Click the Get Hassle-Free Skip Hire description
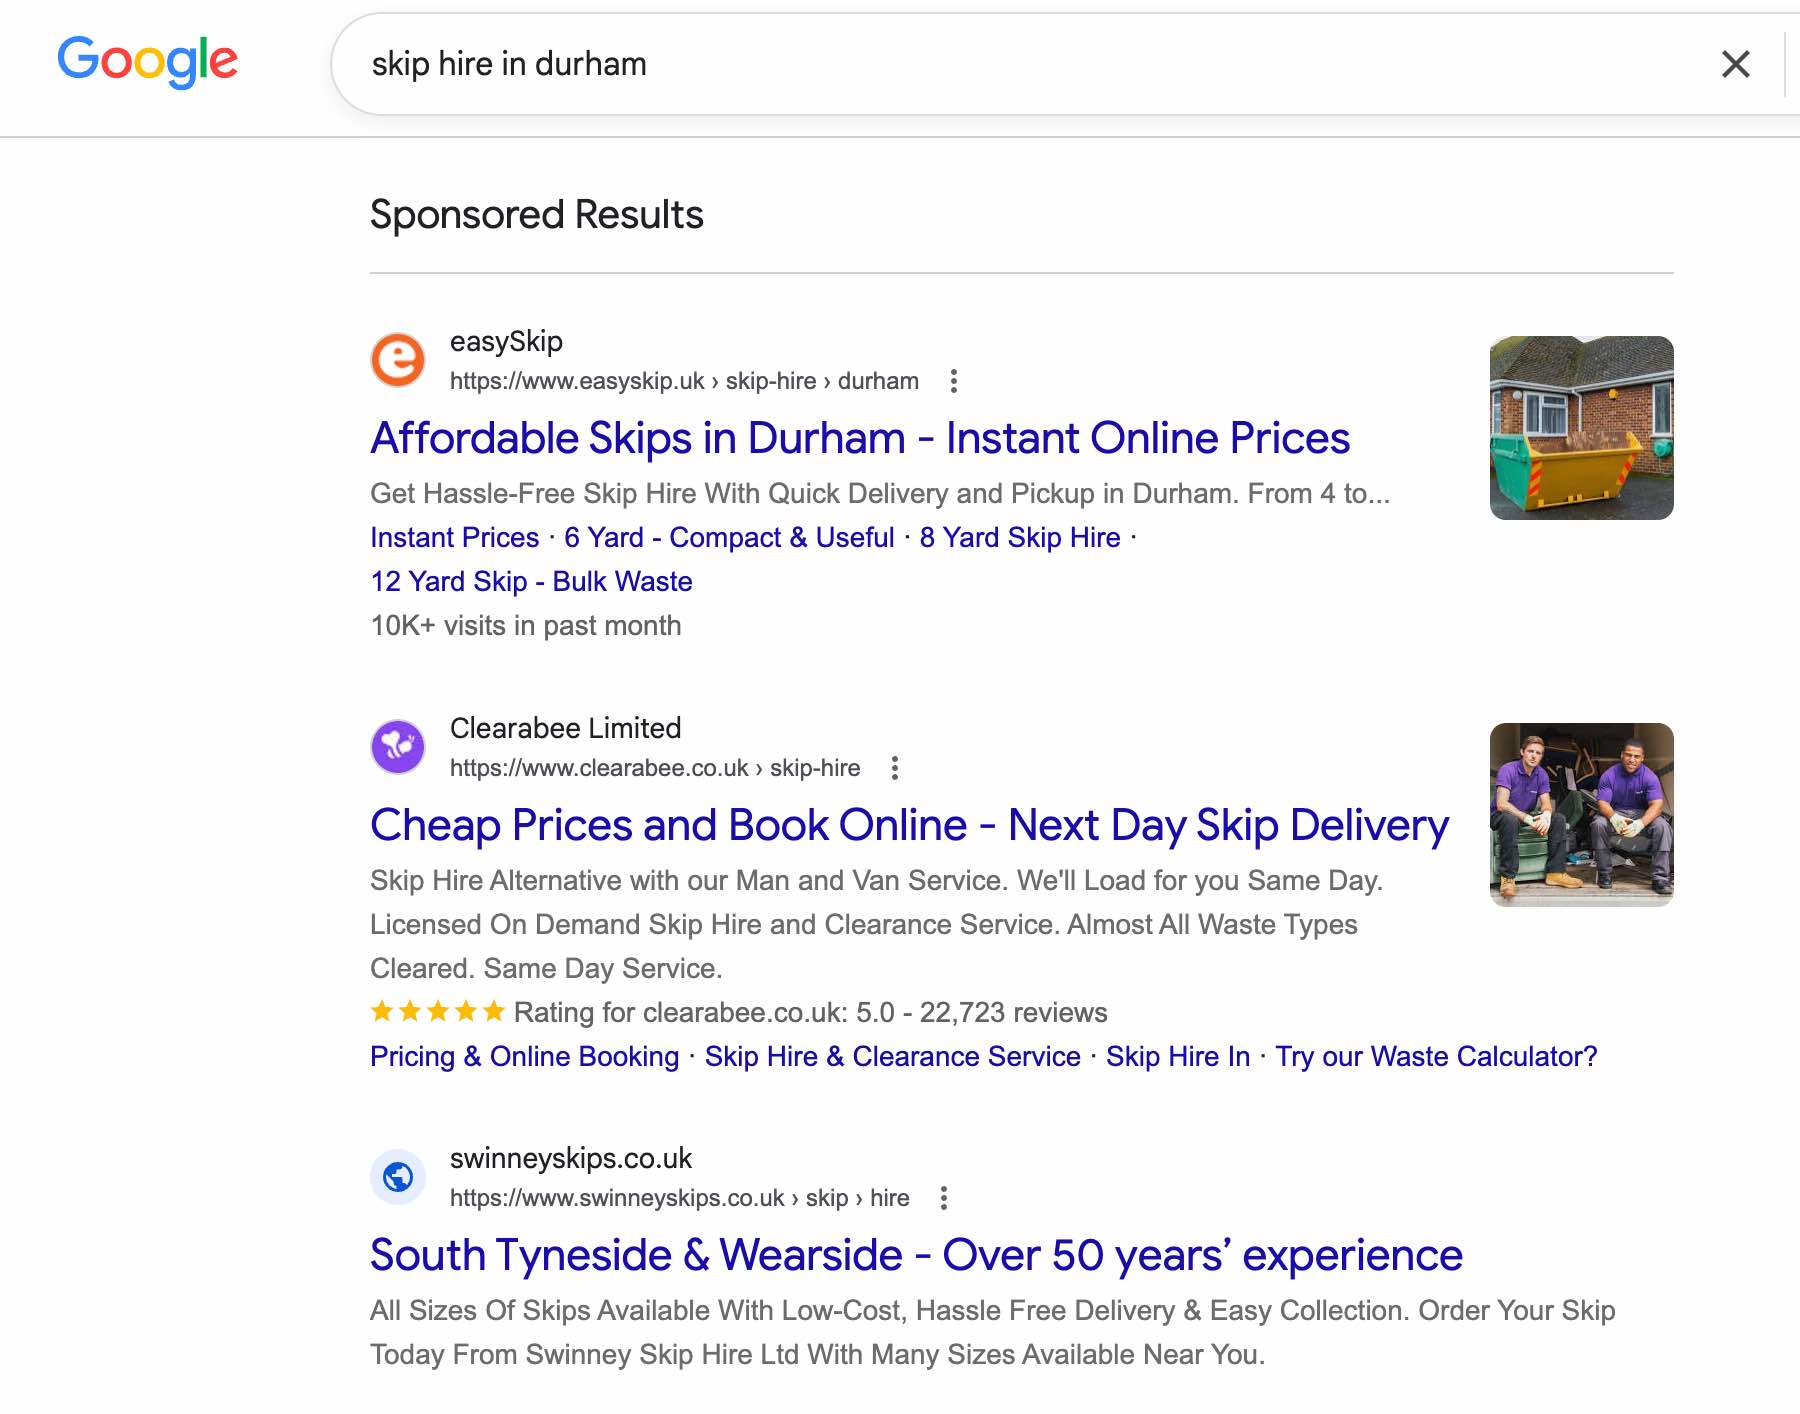This screenshot has width=1800, height=1414. coord(880,494)
